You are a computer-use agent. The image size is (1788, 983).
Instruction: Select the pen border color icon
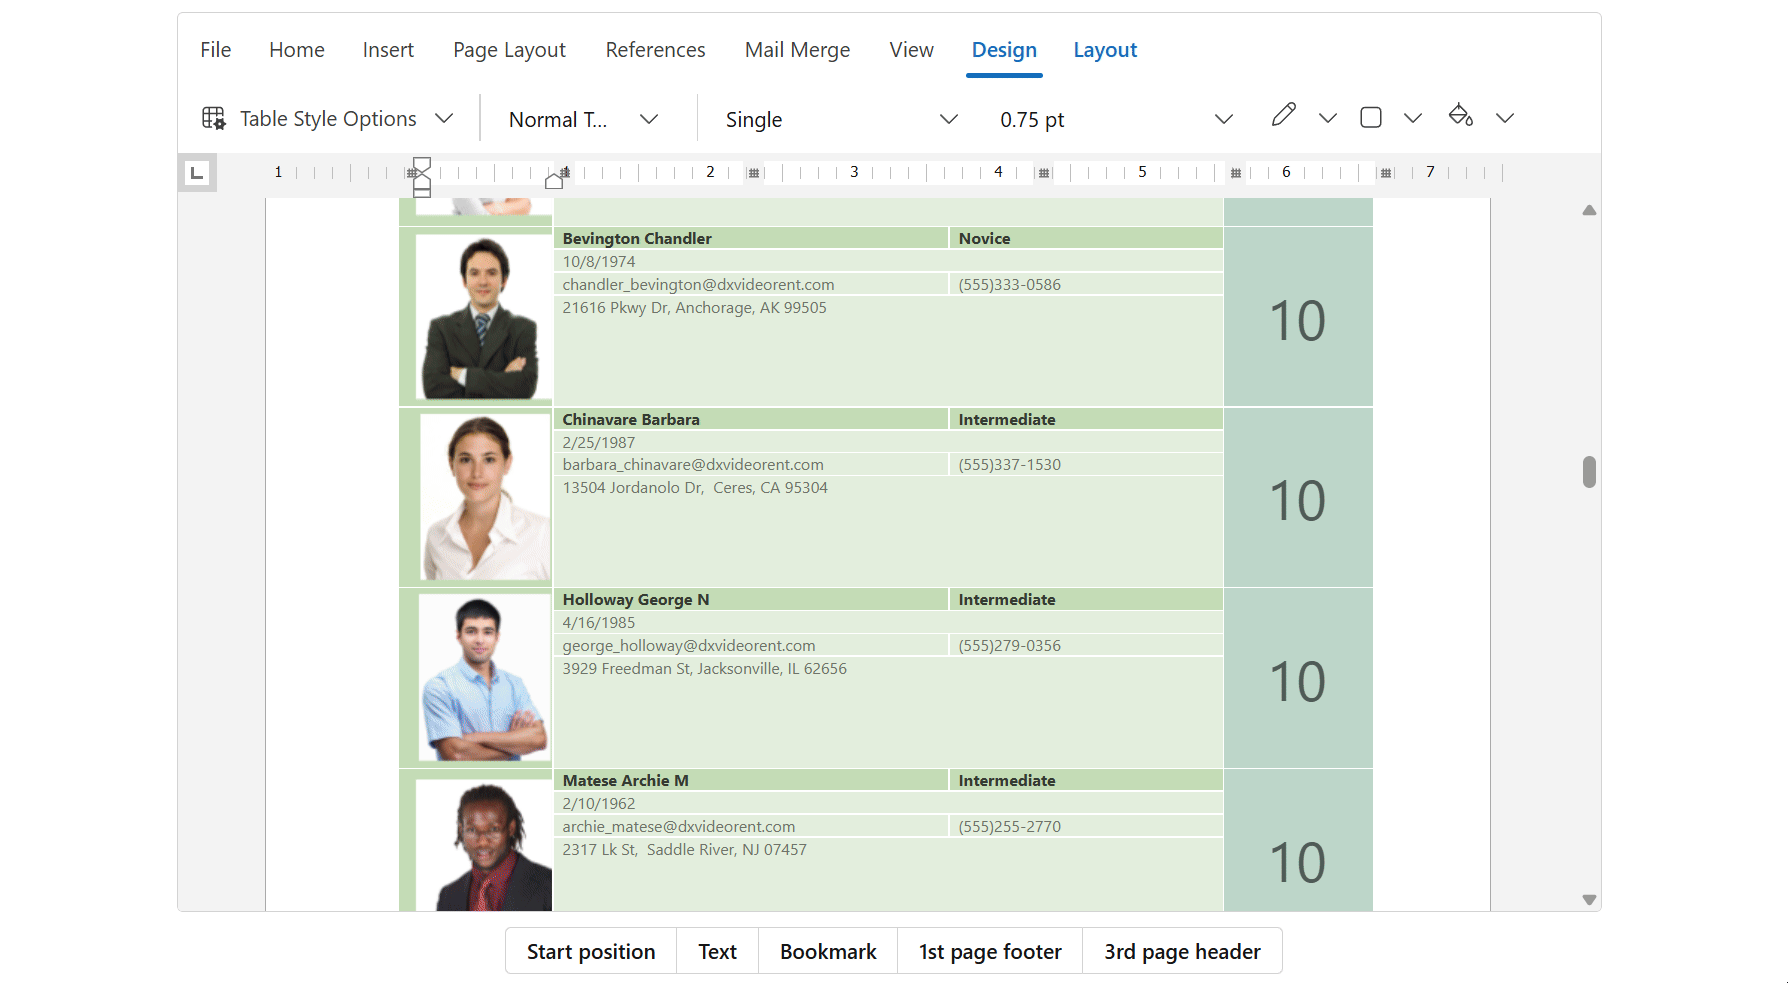tap(1283, 116)
